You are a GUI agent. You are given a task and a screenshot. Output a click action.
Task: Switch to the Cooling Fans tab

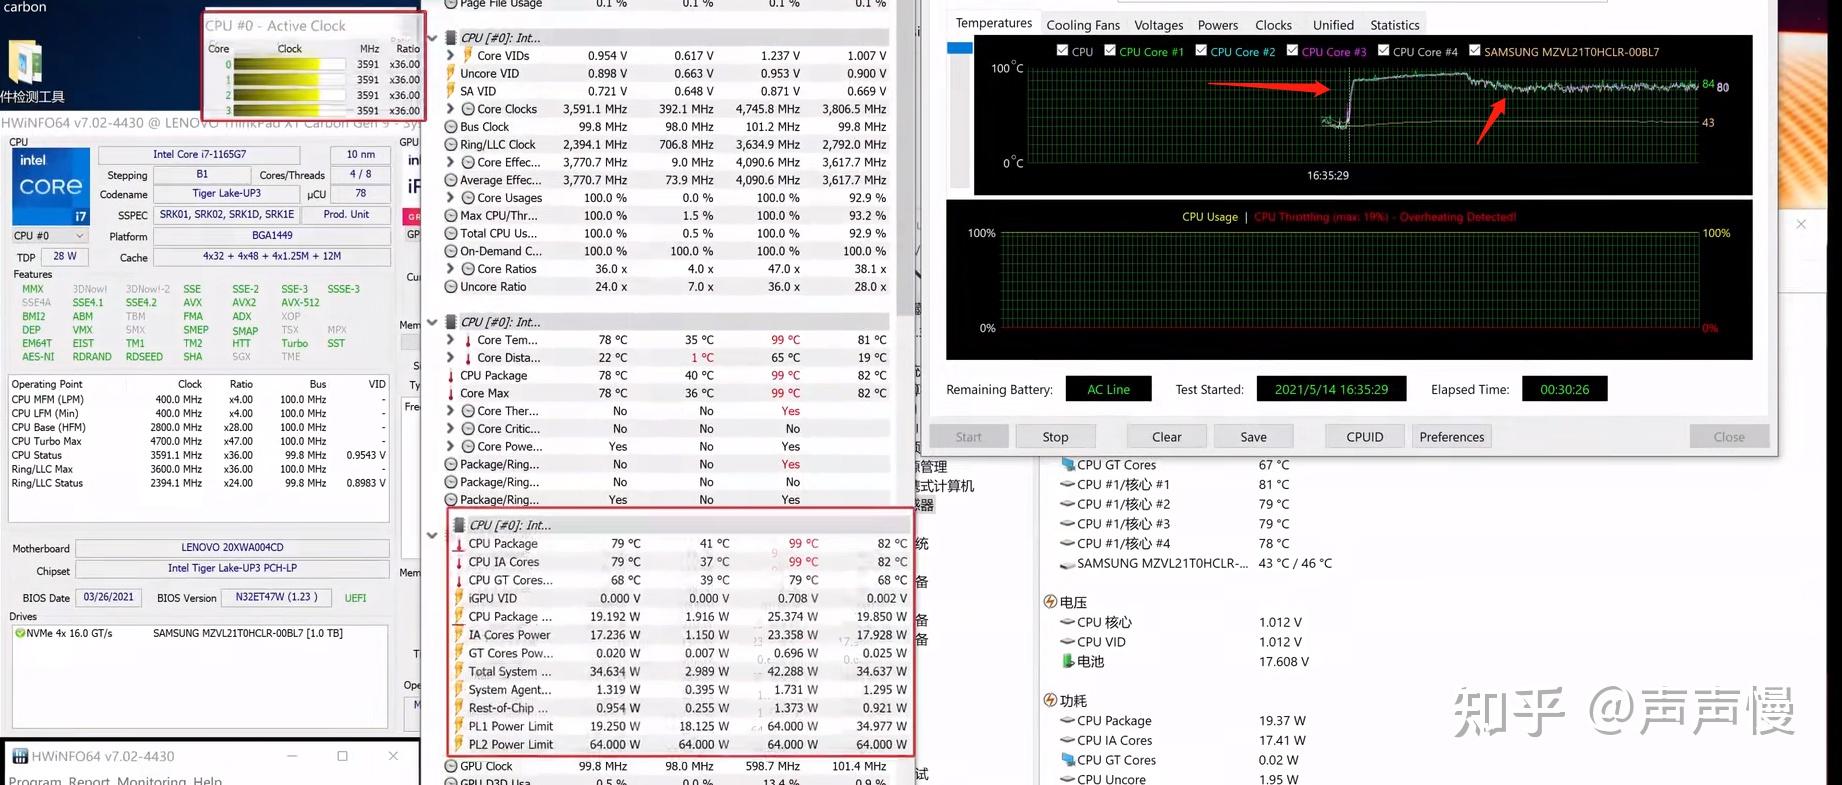(x=1083, y=25)
